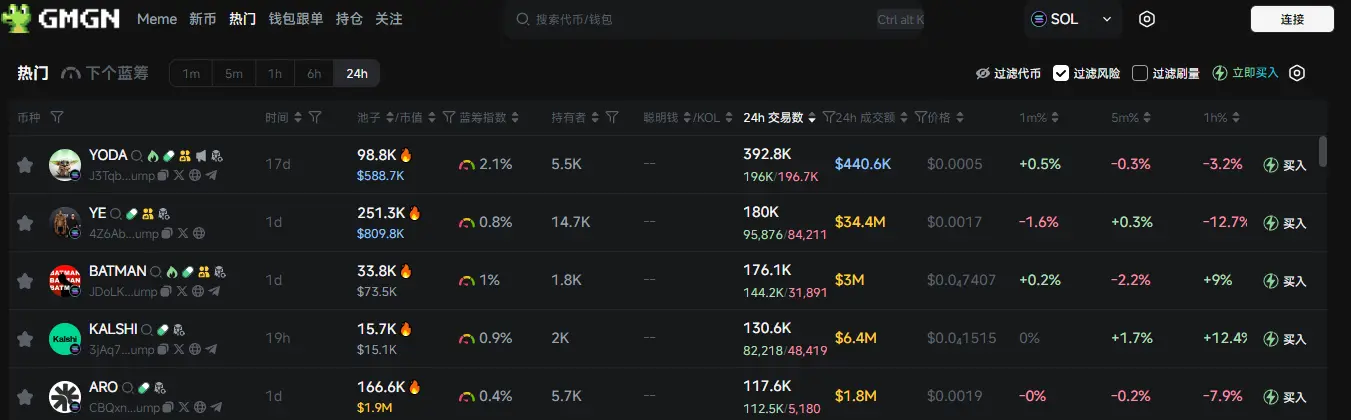Viewport: 1351px width, 420px height.
Task: Sort the 时间 column
Action: pyautogui.click(x=285, y=118)
